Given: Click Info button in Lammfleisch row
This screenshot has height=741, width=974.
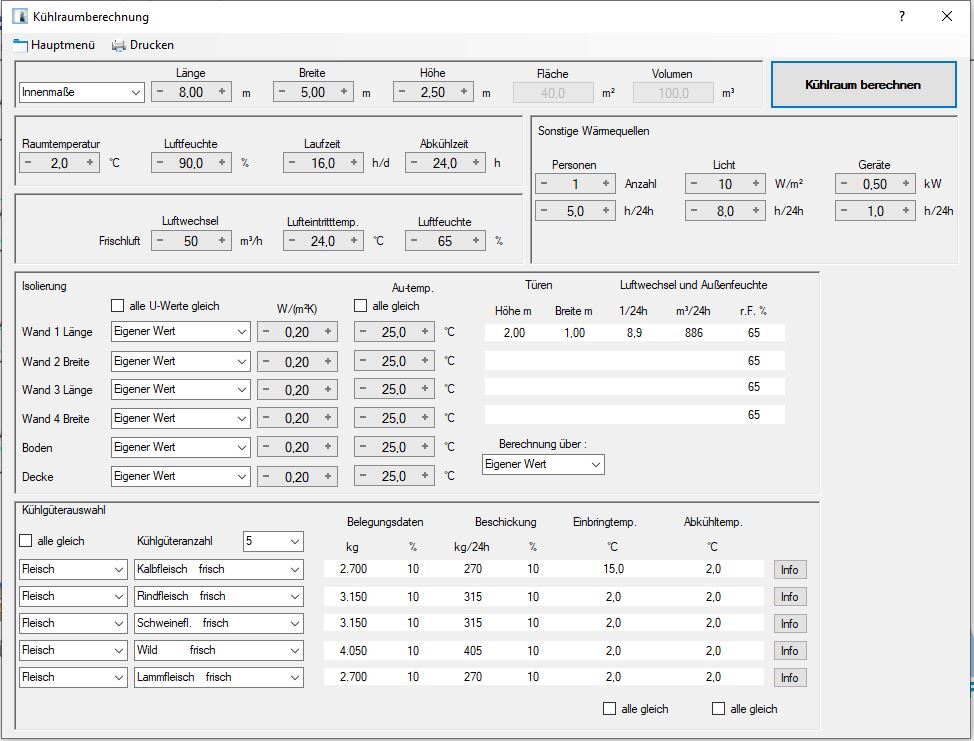Looking at the screenshot, I should tap(790, 678).
